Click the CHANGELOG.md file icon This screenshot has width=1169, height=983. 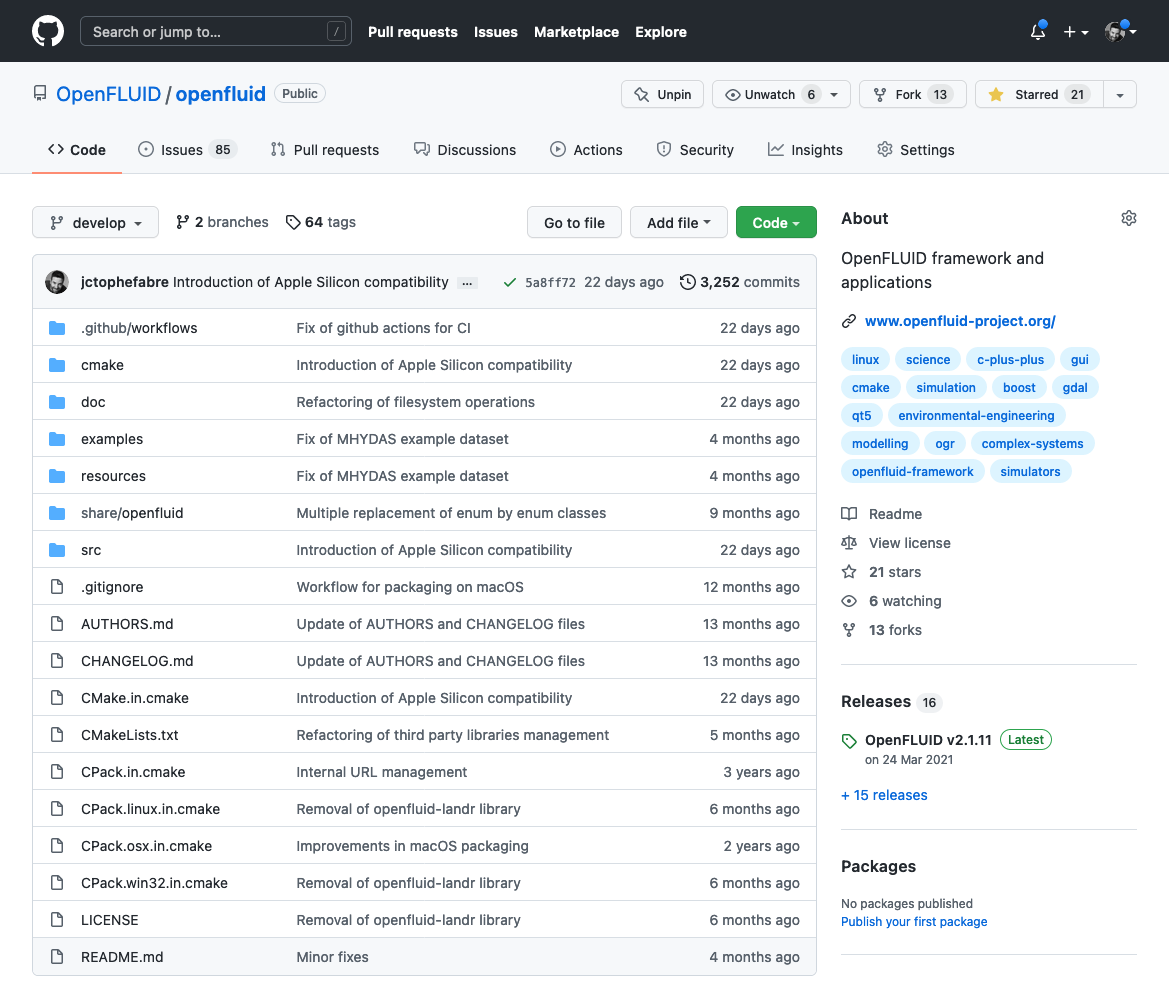pos(57,661)
